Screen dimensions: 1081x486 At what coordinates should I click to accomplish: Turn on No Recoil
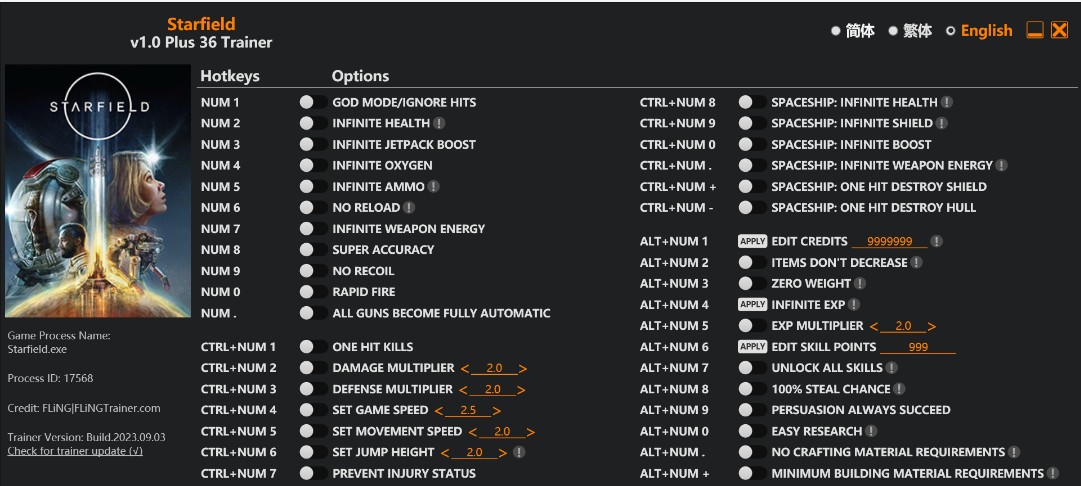314,271
